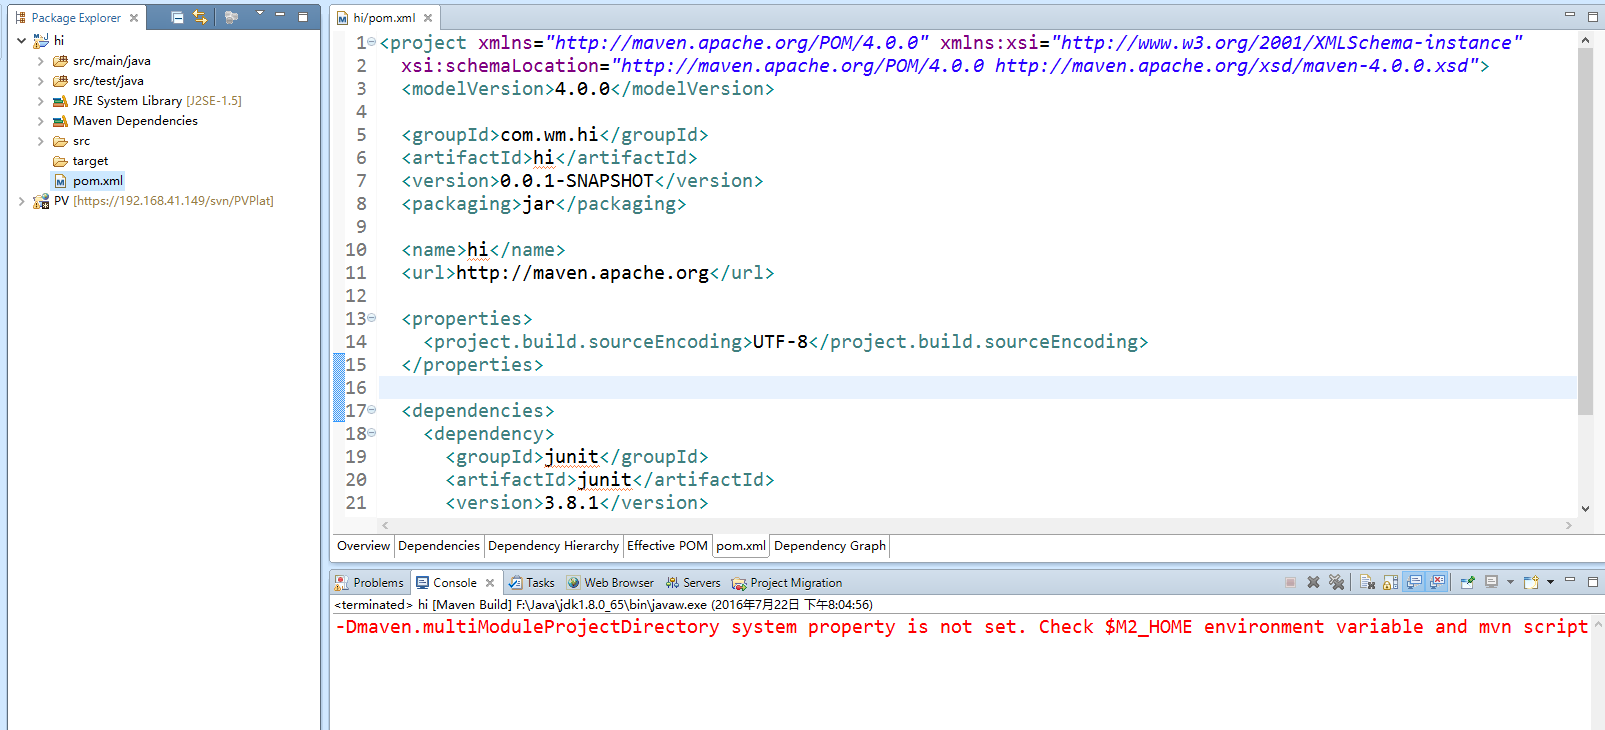Minimize the editor area
The width and height of the screenshot is (1605, 730).
click(x=1570, y=15)
